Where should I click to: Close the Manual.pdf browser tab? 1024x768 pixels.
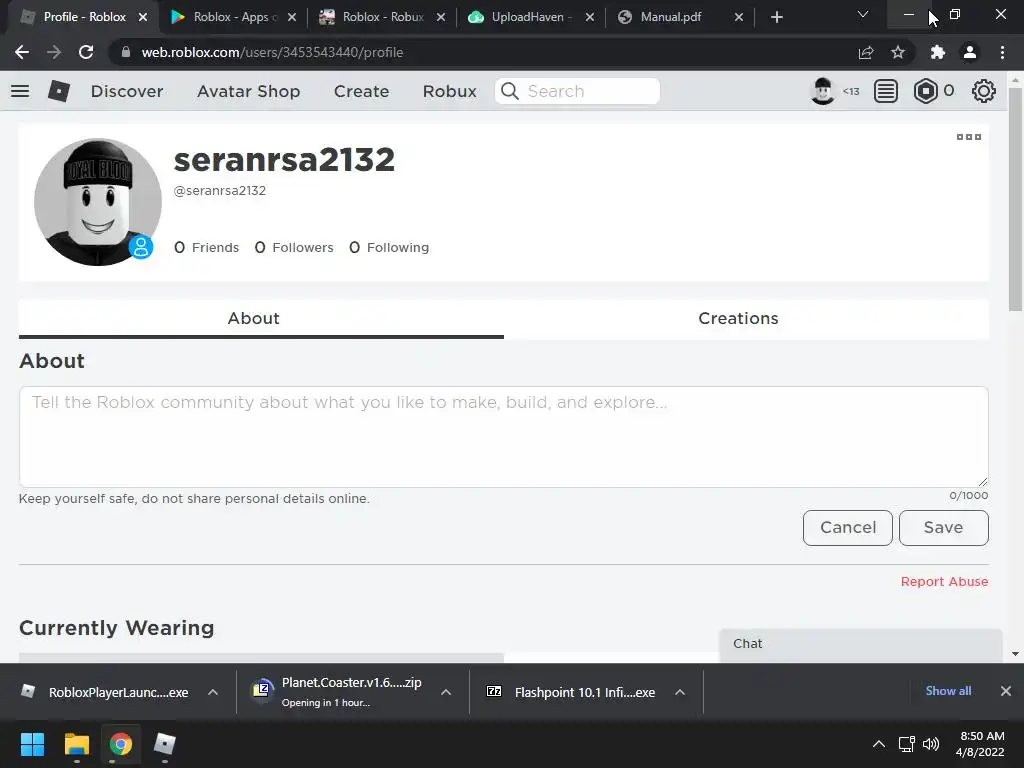(739, 17)
